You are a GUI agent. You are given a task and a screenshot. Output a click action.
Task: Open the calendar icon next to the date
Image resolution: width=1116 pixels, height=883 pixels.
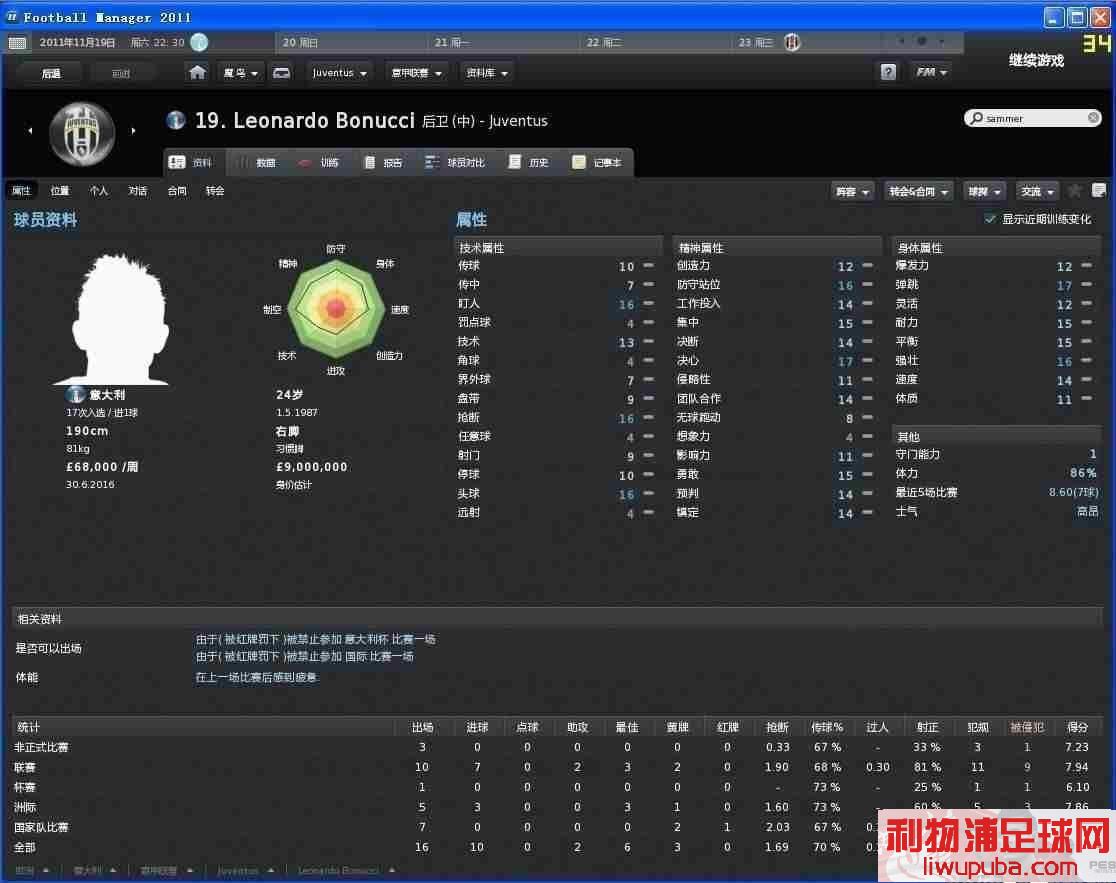point(17,43)
